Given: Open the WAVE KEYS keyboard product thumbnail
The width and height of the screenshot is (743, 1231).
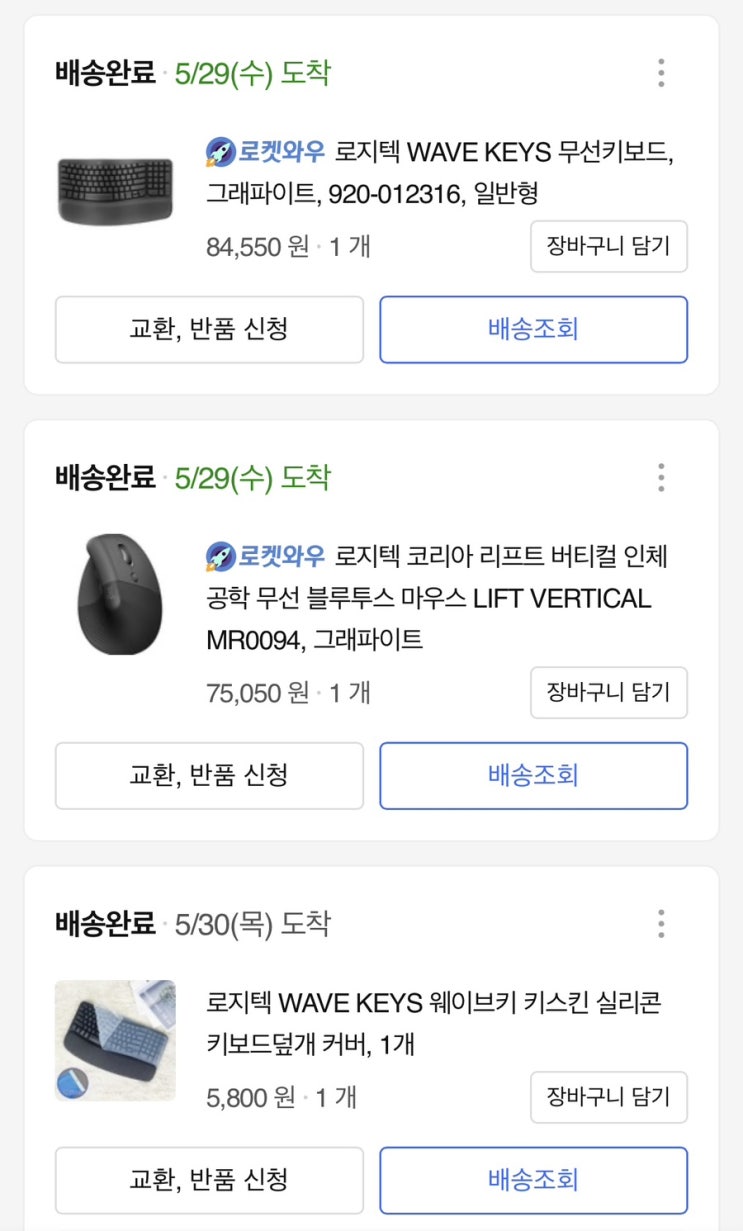Looking at the screenshot, I should point(115,189).
